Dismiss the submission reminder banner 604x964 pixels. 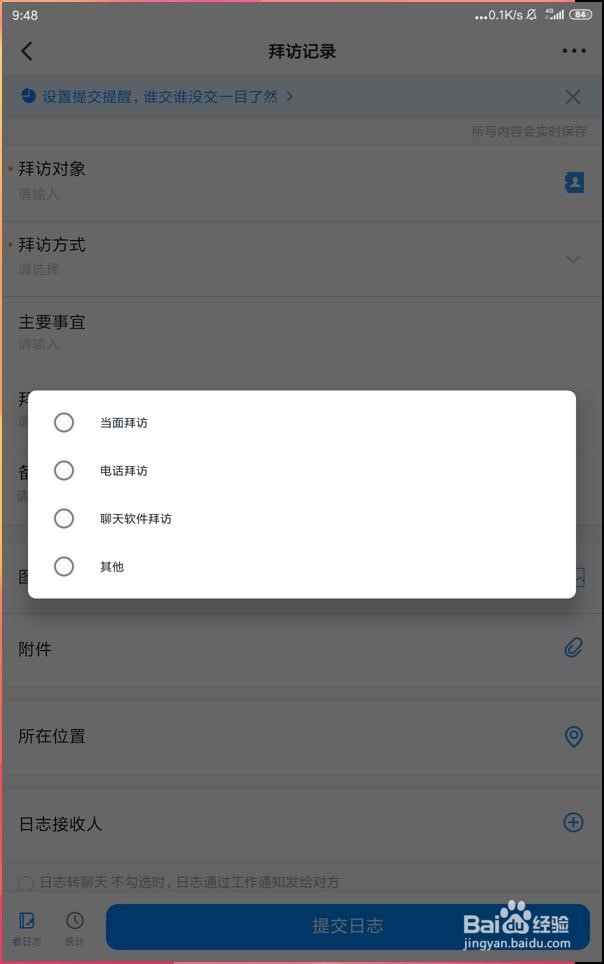coord(573,97)
